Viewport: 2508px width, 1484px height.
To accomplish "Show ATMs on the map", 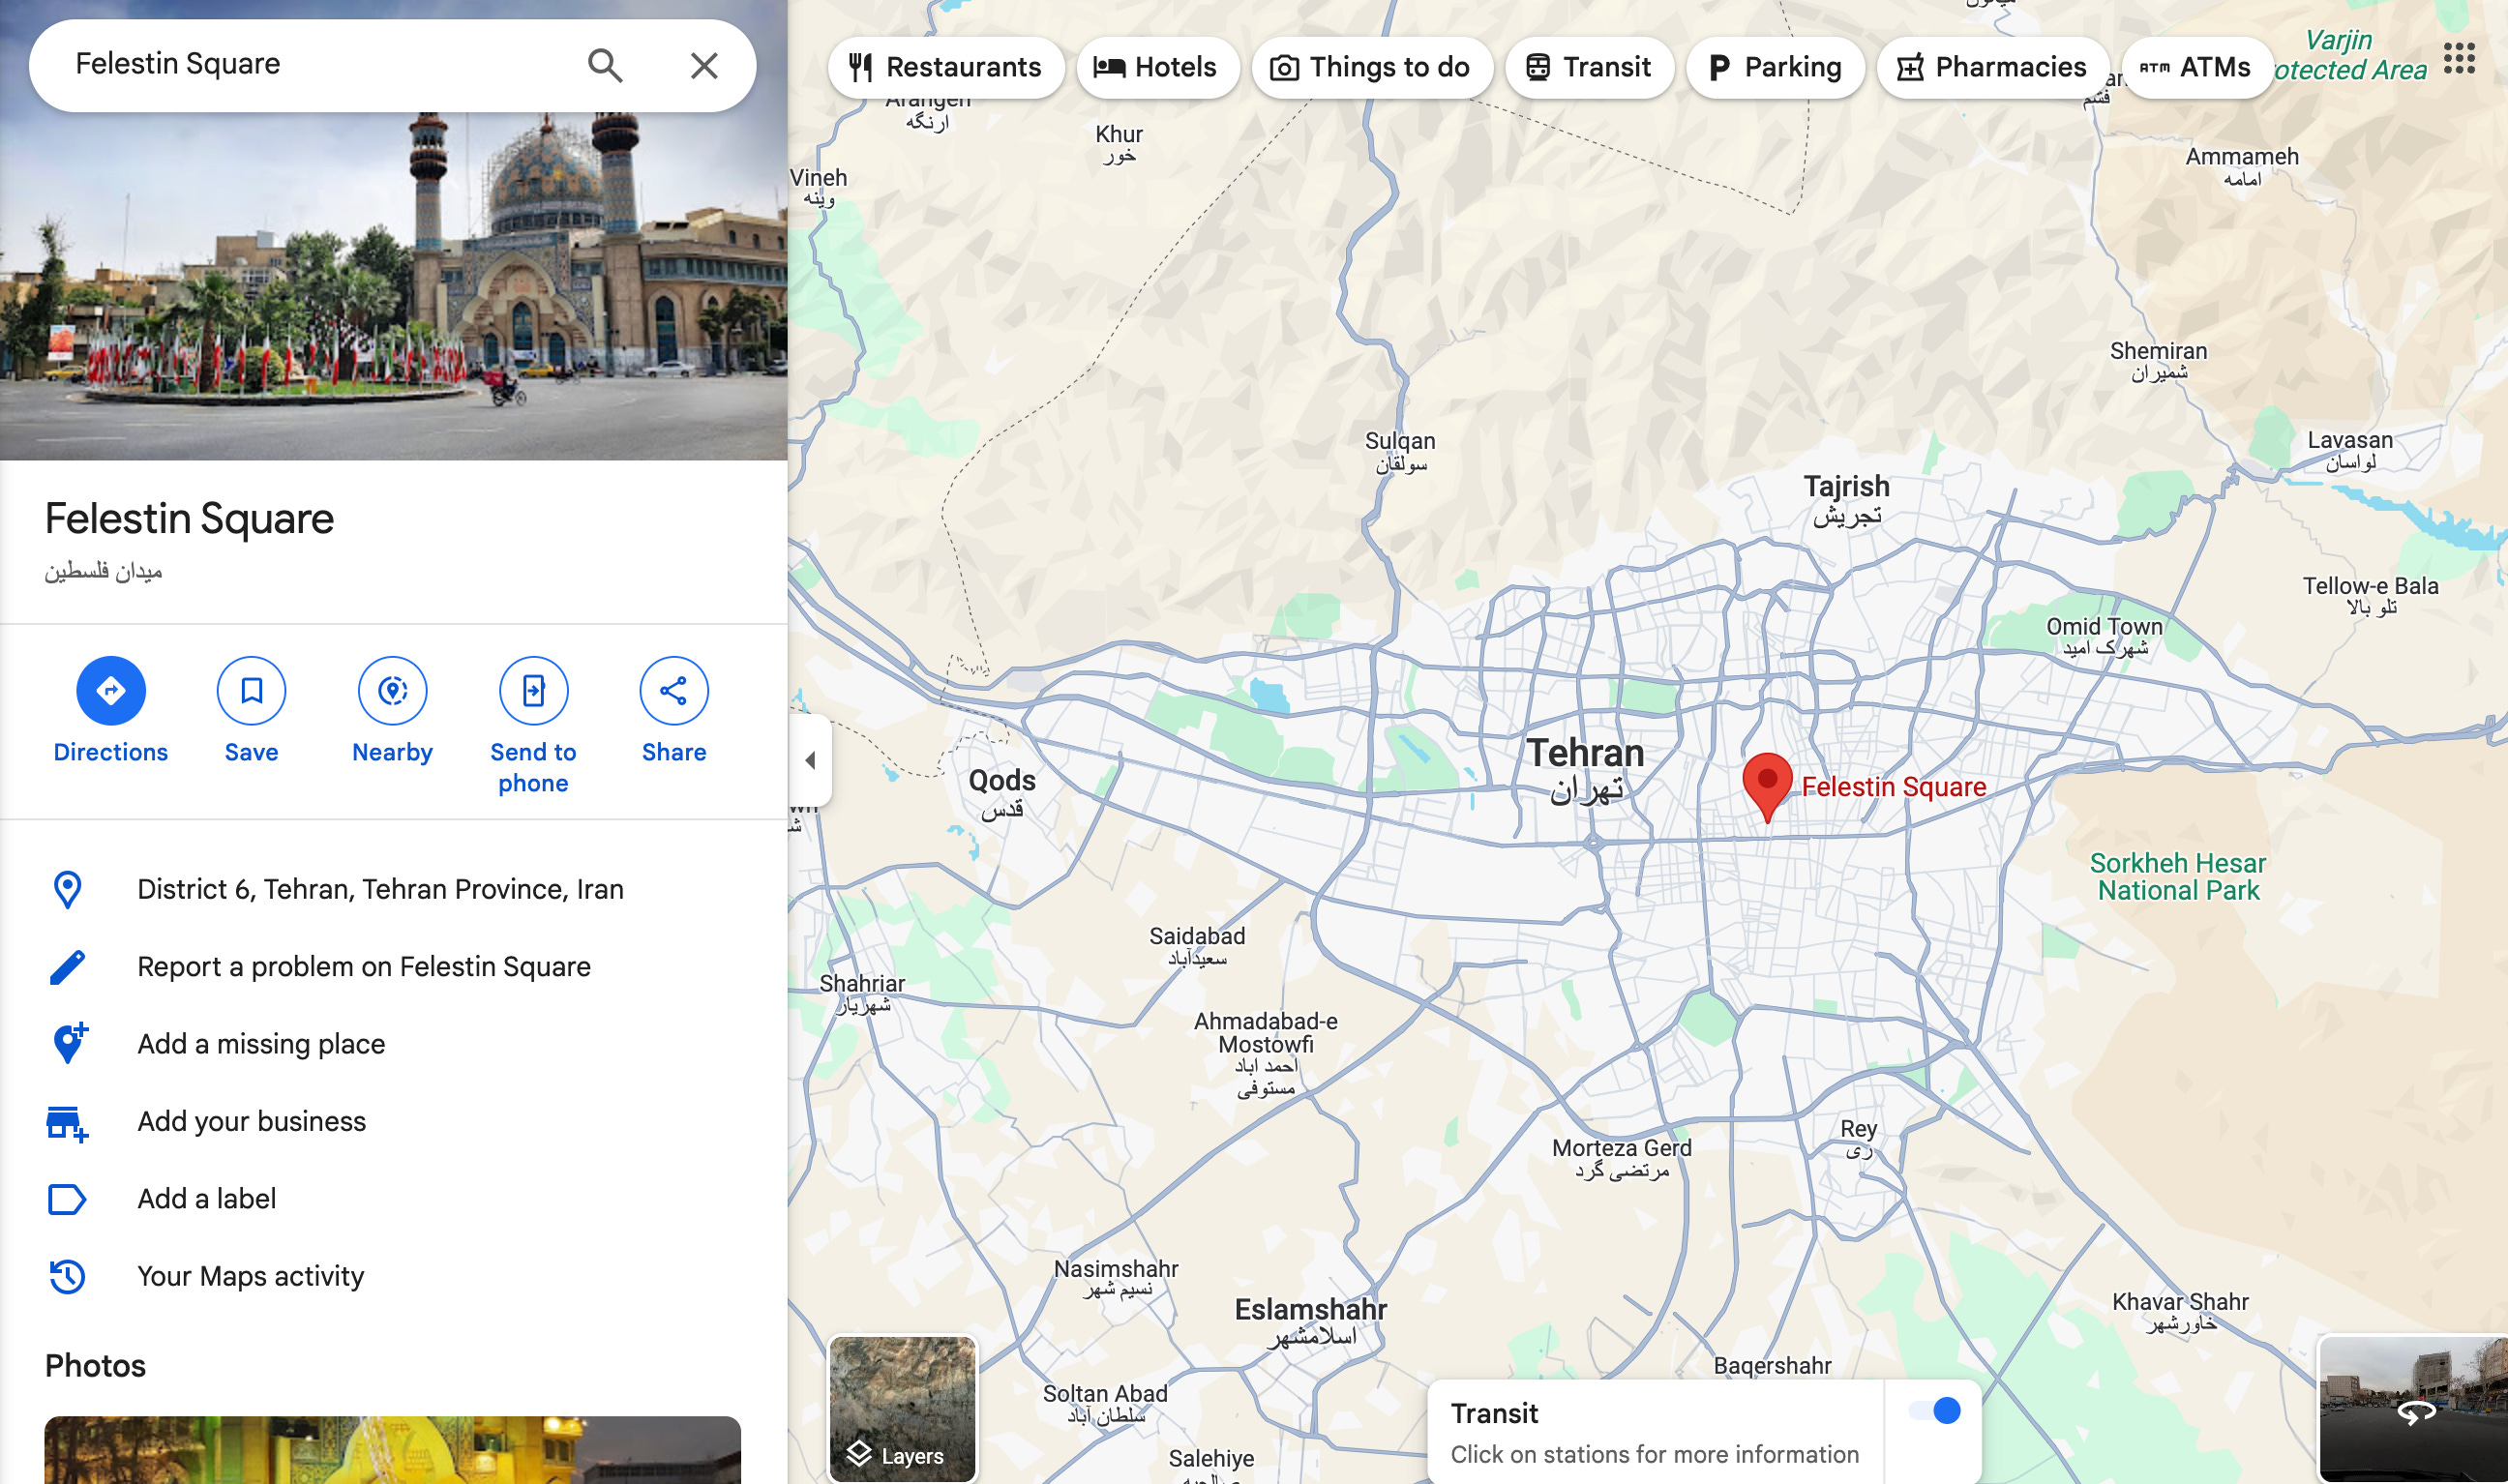I will [2197, 68].
